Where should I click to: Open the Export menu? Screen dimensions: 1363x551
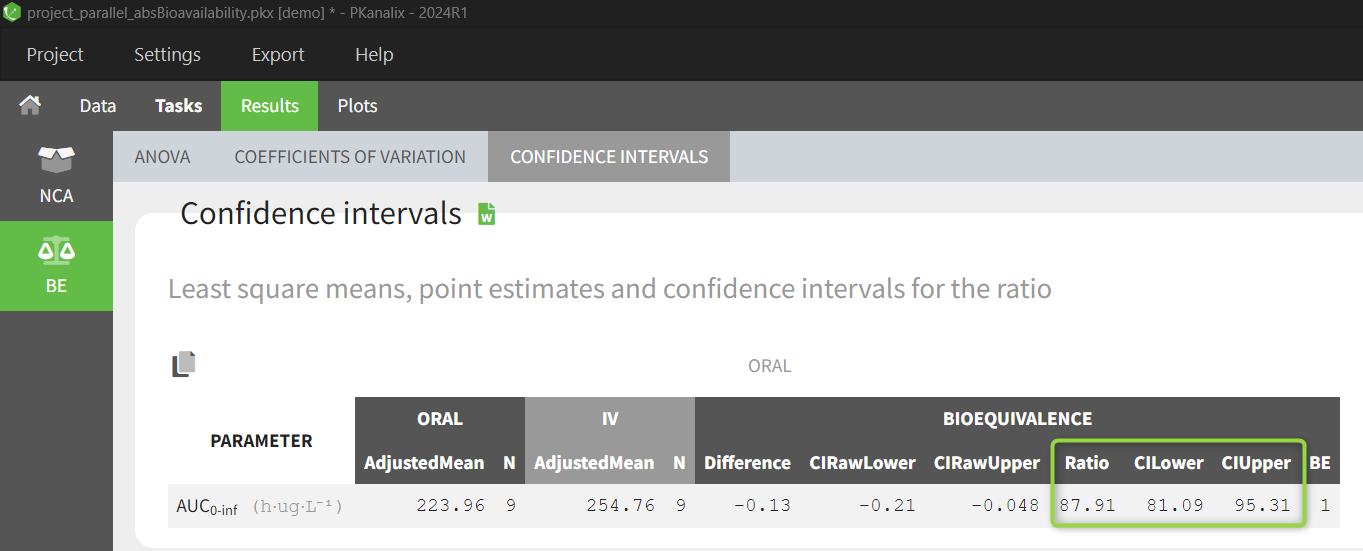tap(278, 55)
